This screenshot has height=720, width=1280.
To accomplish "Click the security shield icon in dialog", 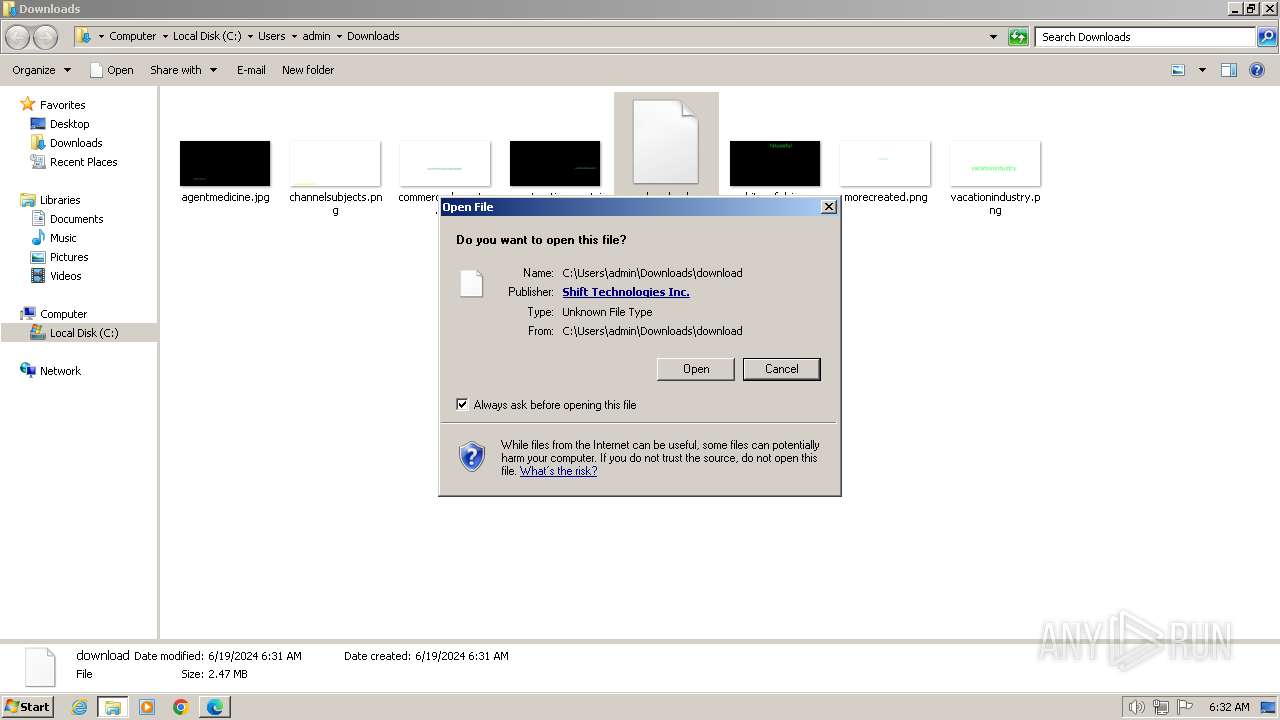I will point(472,457).
